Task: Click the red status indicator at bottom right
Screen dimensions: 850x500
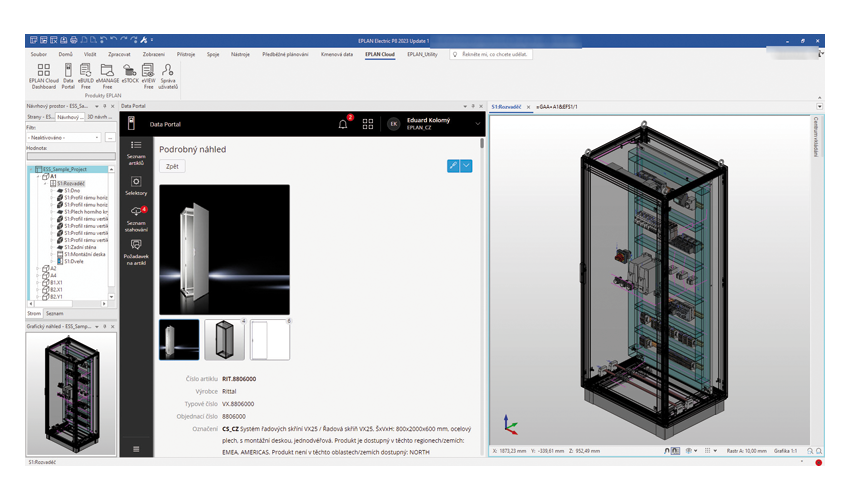Action: tap(819, 463)
